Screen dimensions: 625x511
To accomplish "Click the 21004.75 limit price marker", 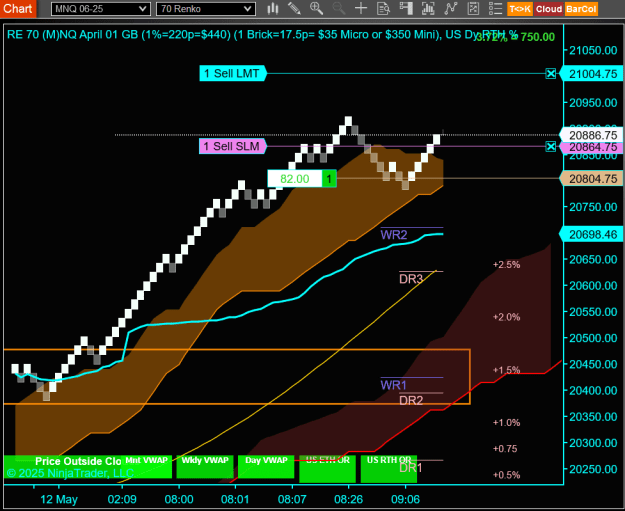I will coord(592,74).
